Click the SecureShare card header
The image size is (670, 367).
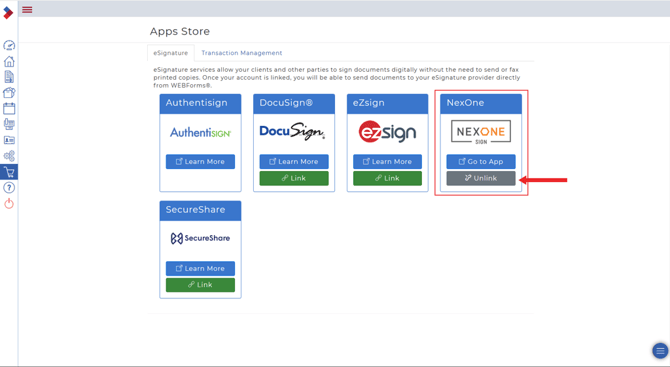200,211
